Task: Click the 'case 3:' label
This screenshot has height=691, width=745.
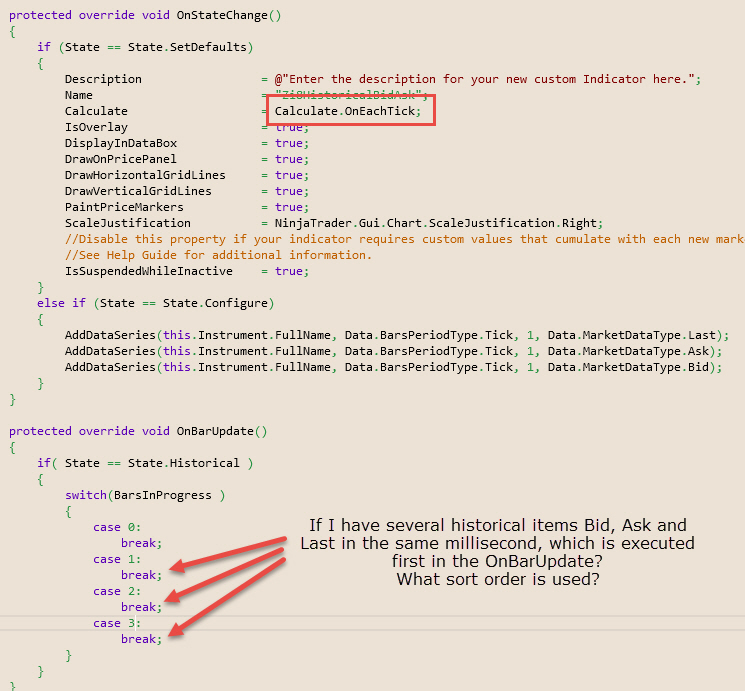Action: pos(117,624)
